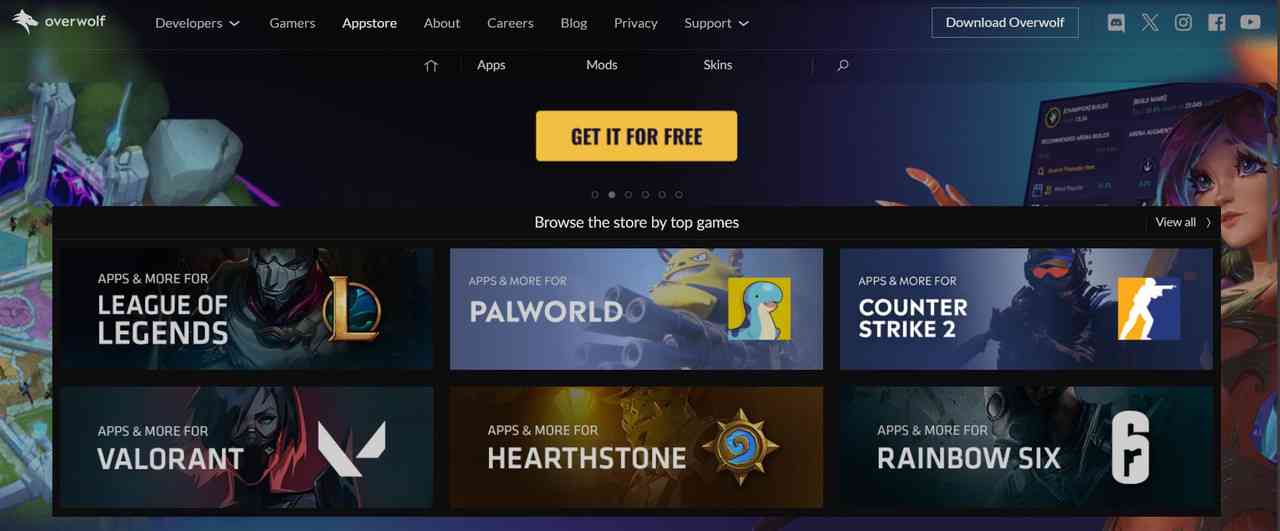
Task: Select the last carousel dot indicator
Action: click(x=679, y=195)
